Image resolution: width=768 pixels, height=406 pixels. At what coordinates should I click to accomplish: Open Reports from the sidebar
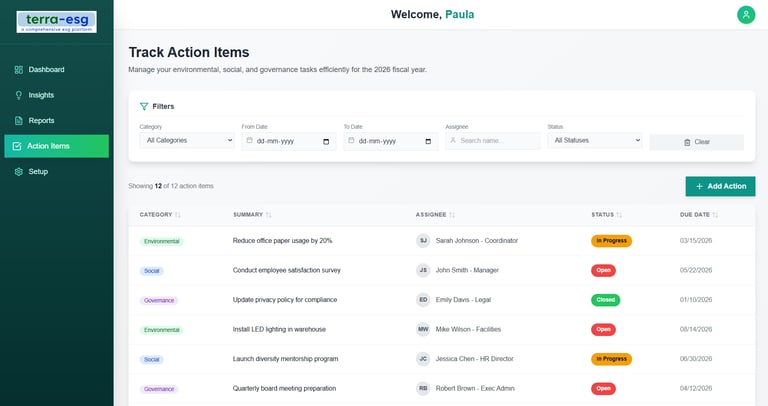tap(41, 121)
